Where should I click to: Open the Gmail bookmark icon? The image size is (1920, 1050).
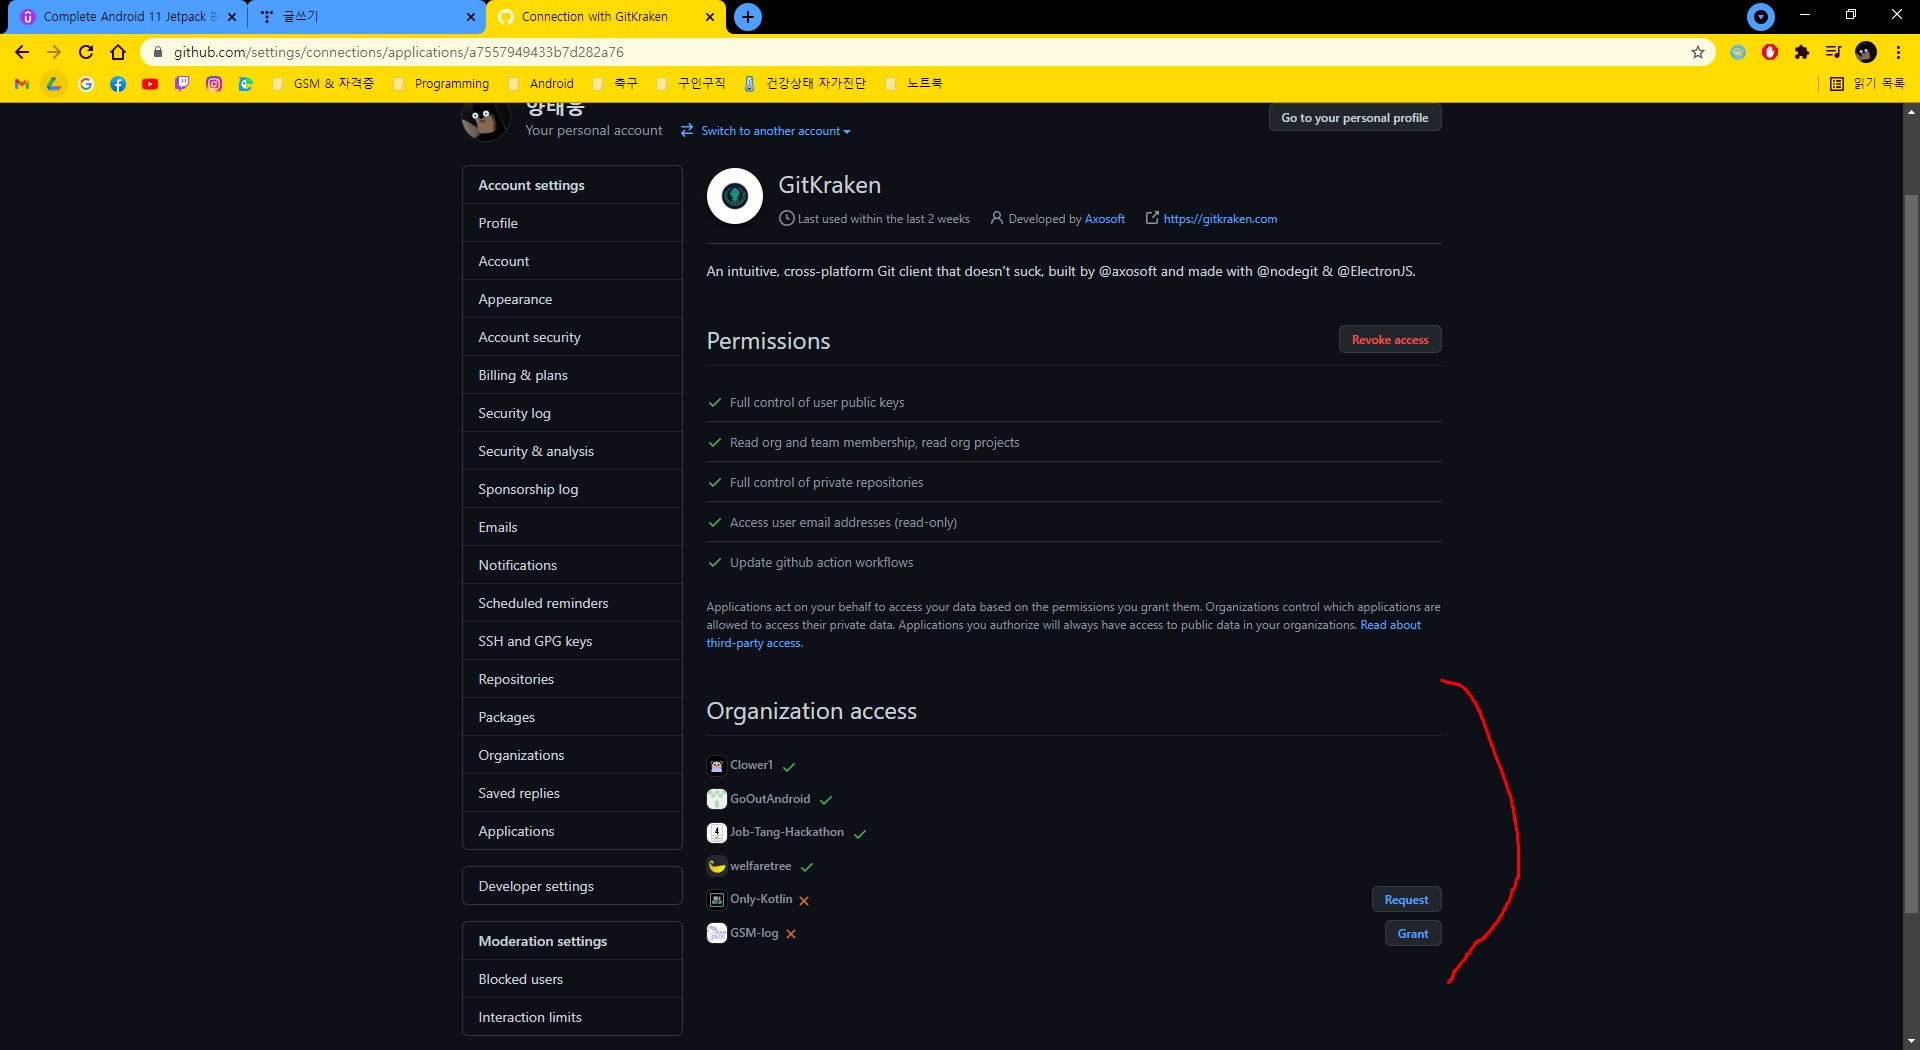click(x=22, y=84)
